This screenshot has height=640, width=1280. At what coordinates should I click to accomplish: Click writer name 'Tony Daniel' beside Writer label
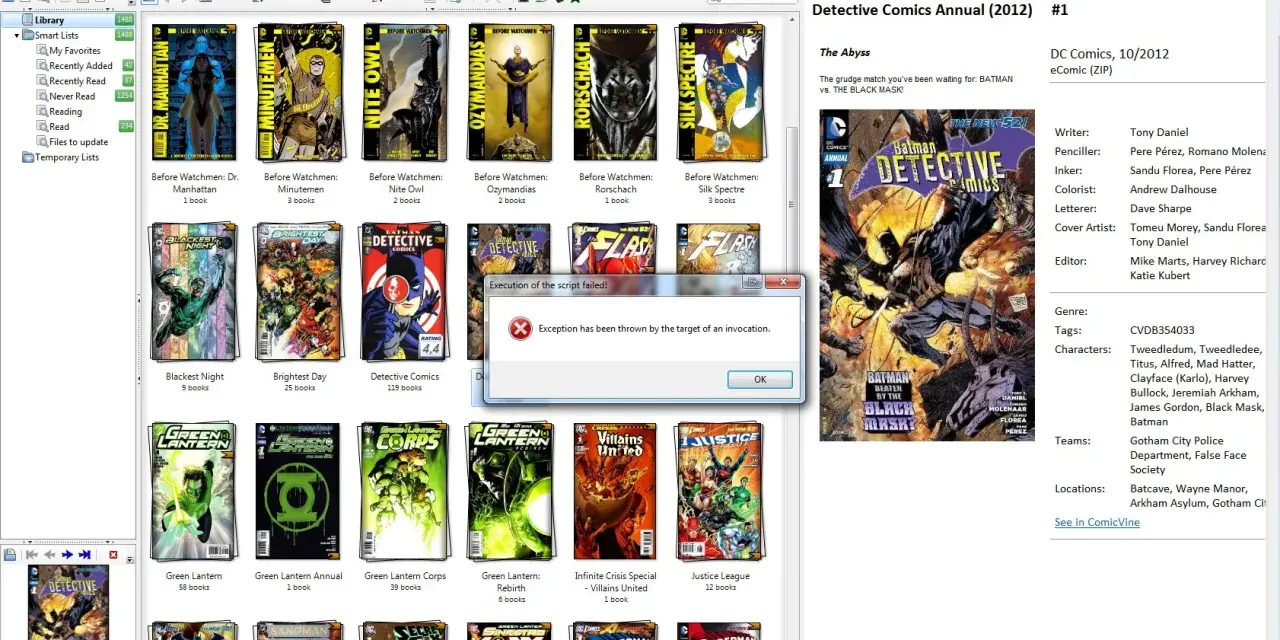tap(1159, 132)
